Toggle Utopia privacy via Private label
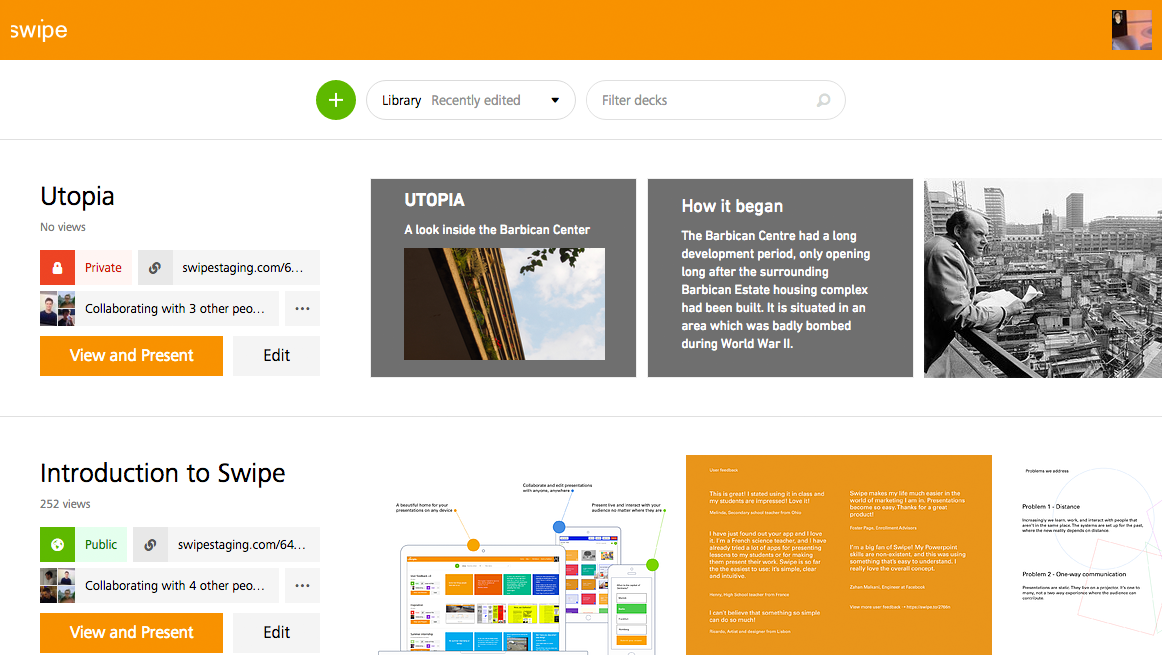Viewport: 1162px width, 672px height. (x=103, y=268)
